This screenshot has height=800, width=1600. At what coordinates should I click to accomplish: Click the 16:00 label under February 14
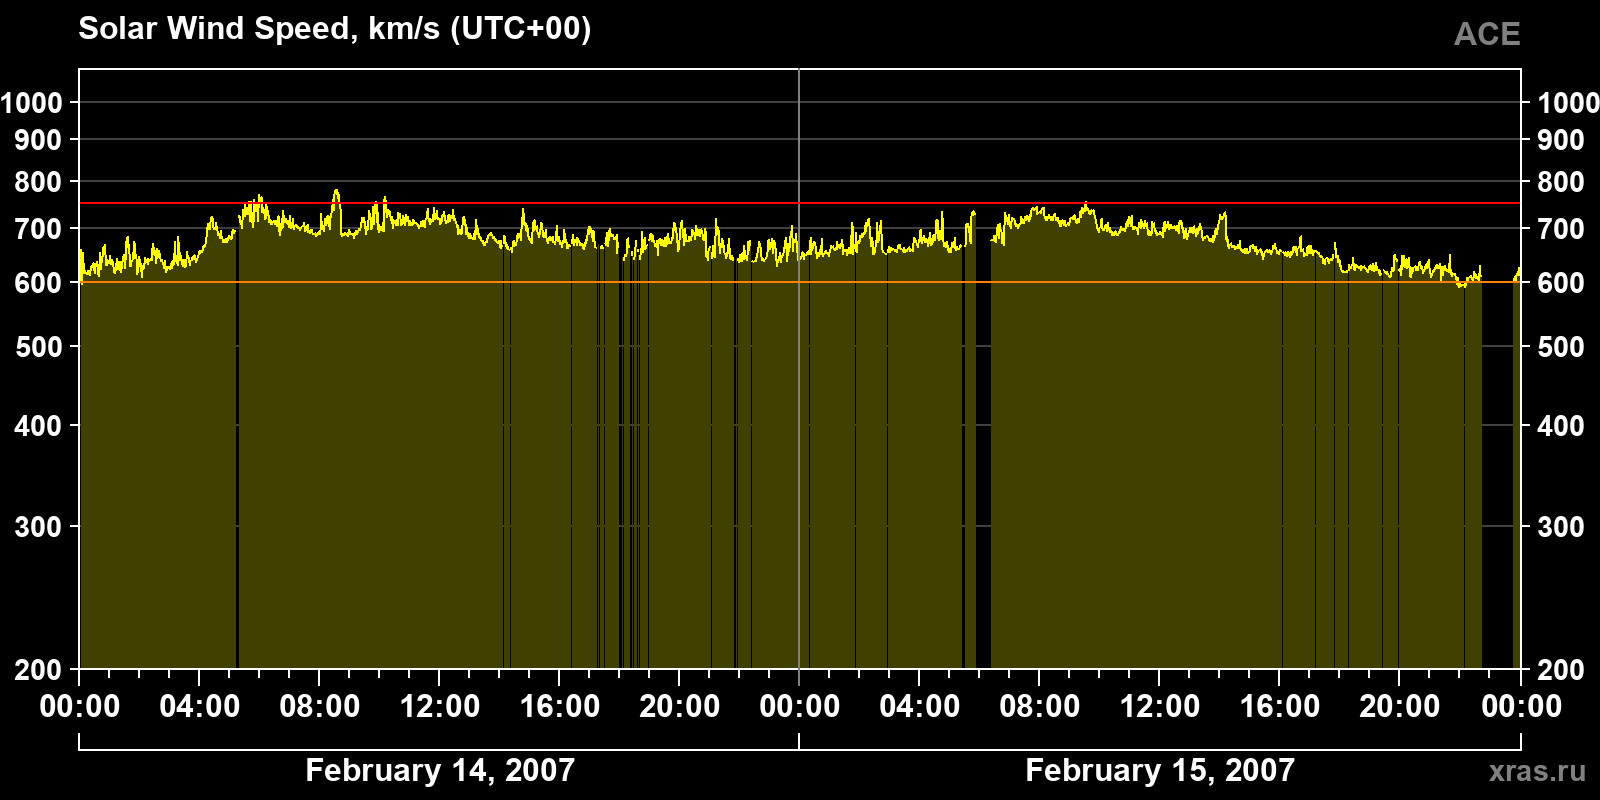(x=560, y=707)
